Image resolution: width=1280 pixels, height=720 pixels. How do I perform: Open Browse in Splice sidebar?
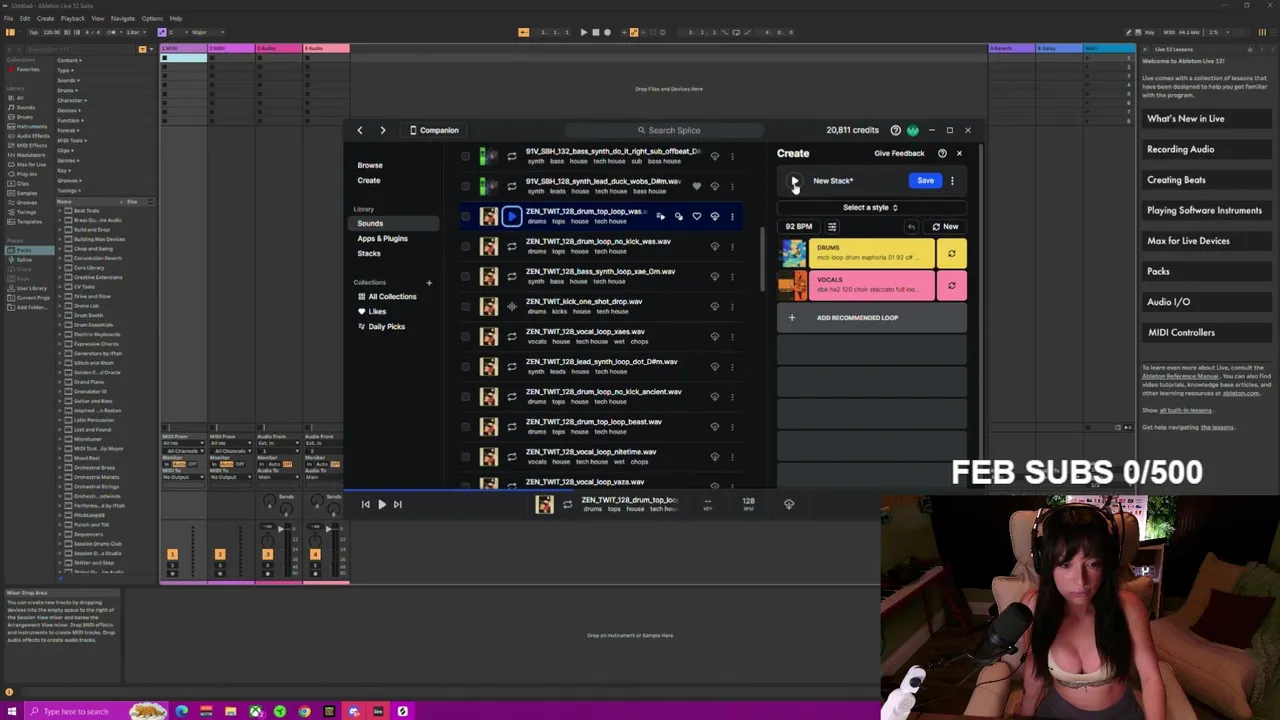tap(370, 165)
